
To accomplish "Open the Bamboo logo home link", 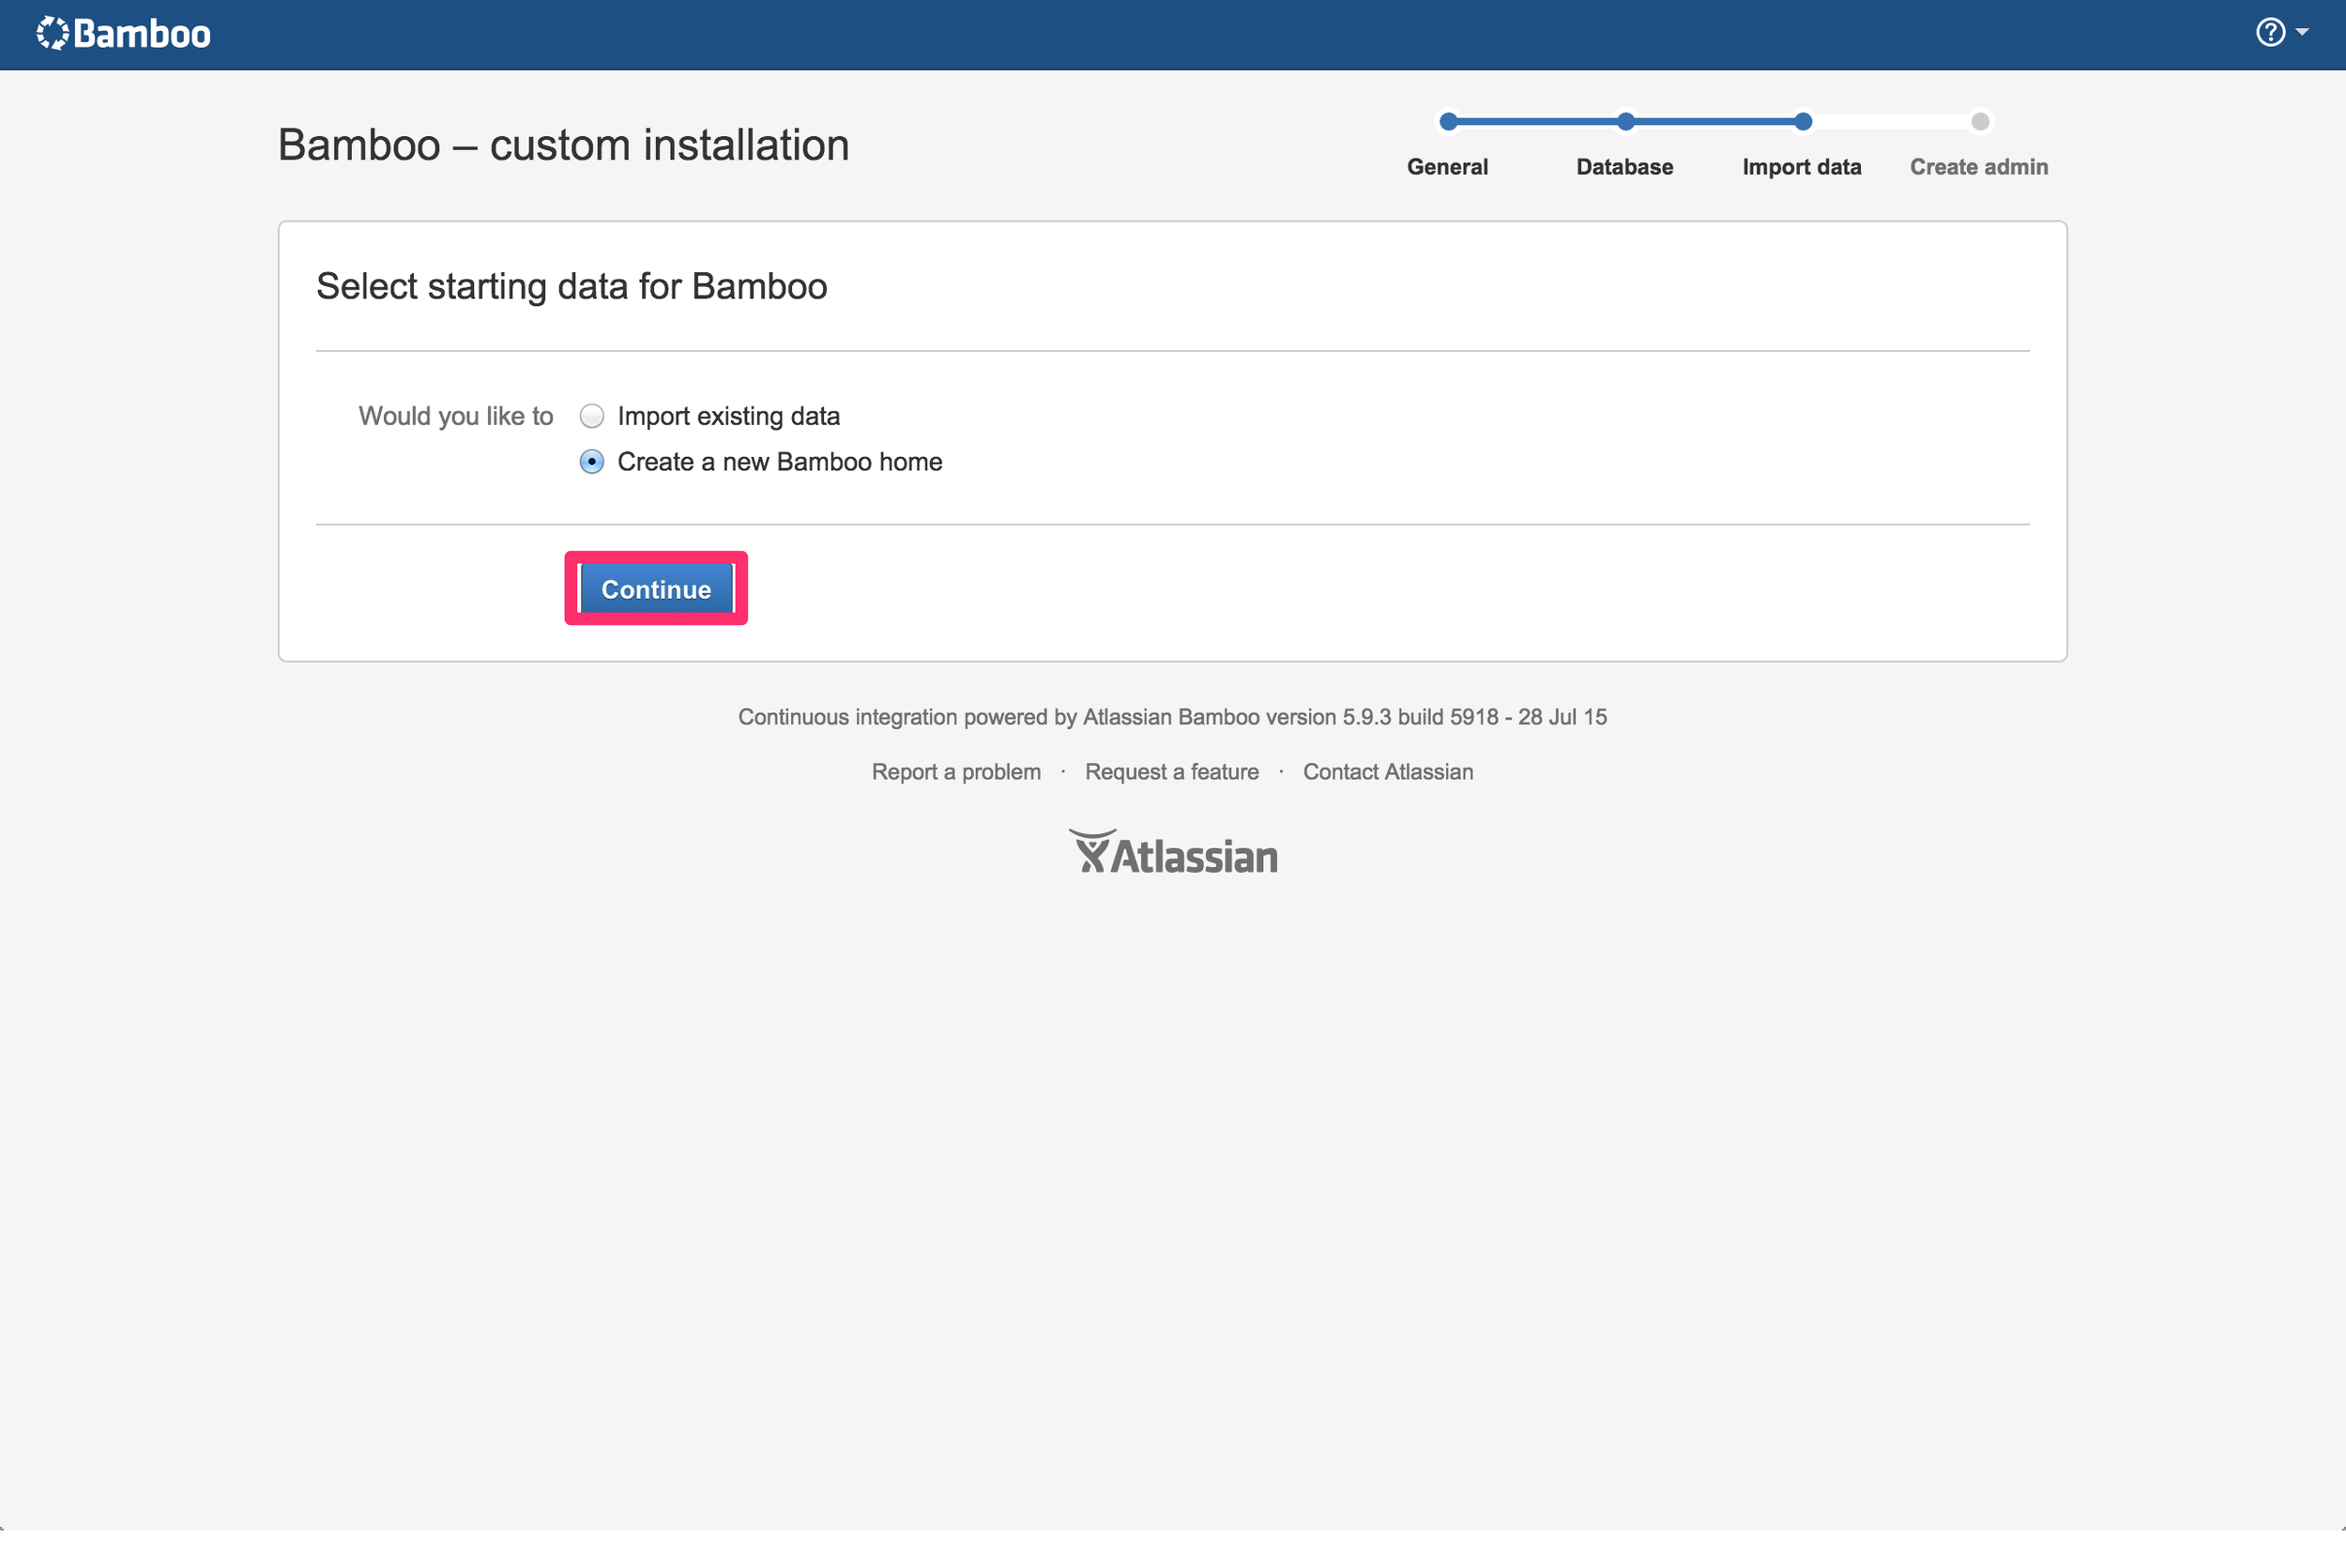I will [x=123, y=34].
